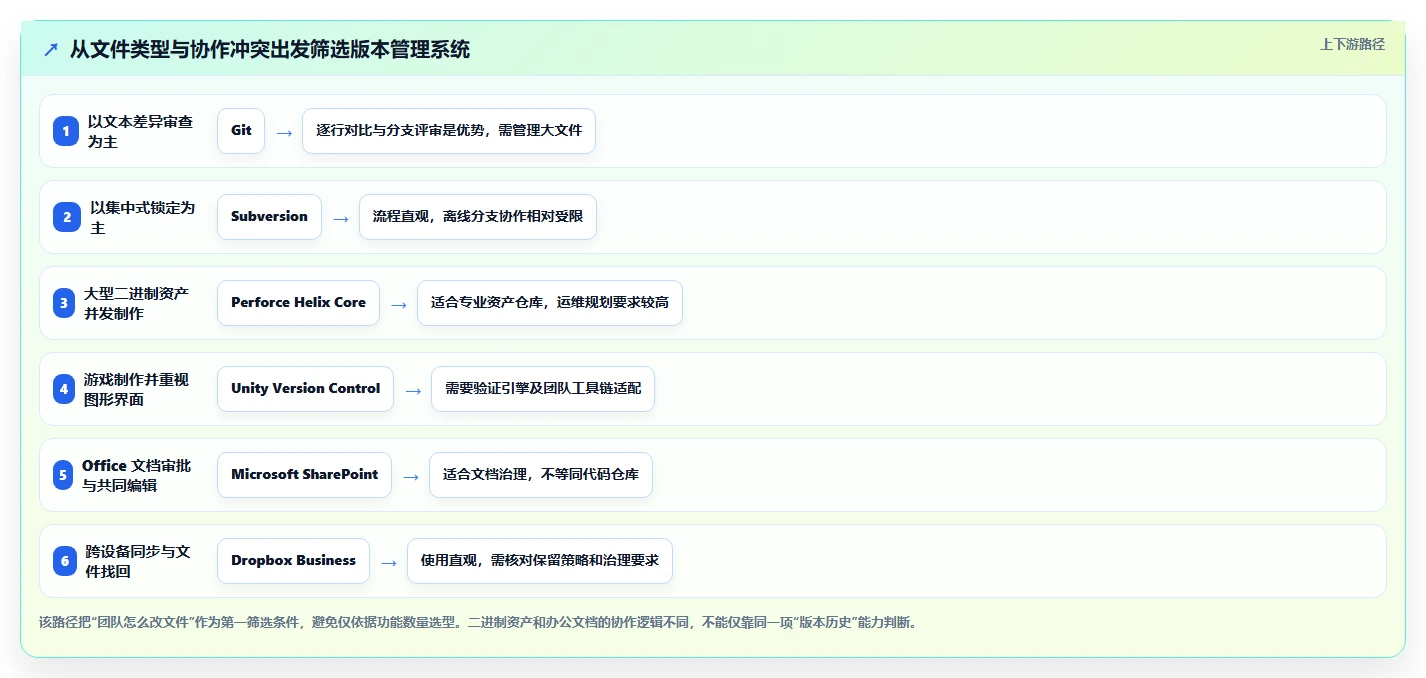Click 适合文档治理，不等同代码仓库 box
This screenshot has width=1426, height=678.
pos(541,475)
